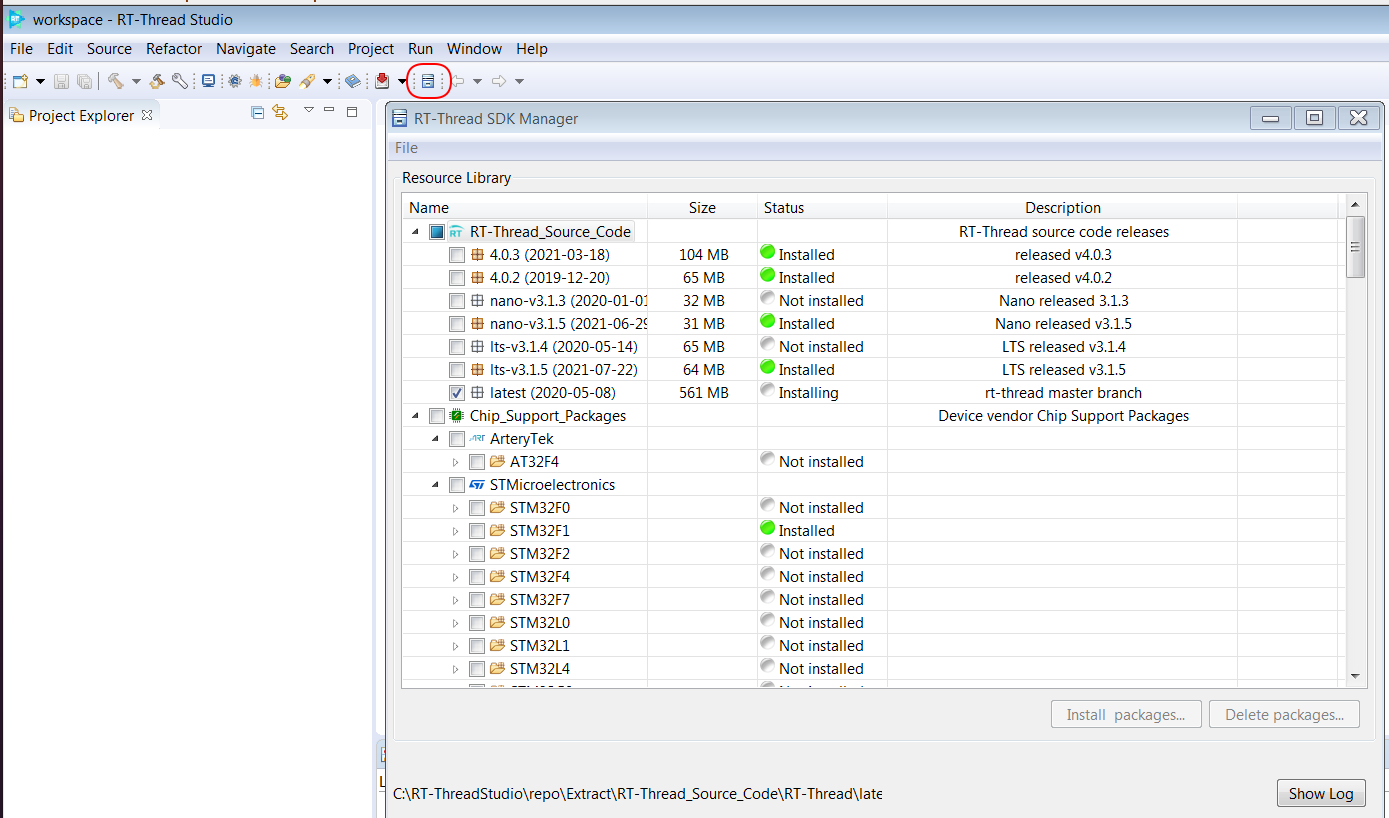Viewport: 1389px width, 818px height.
Task: Expand the STM32F0 tree node
Action: [x=456, y=508]
